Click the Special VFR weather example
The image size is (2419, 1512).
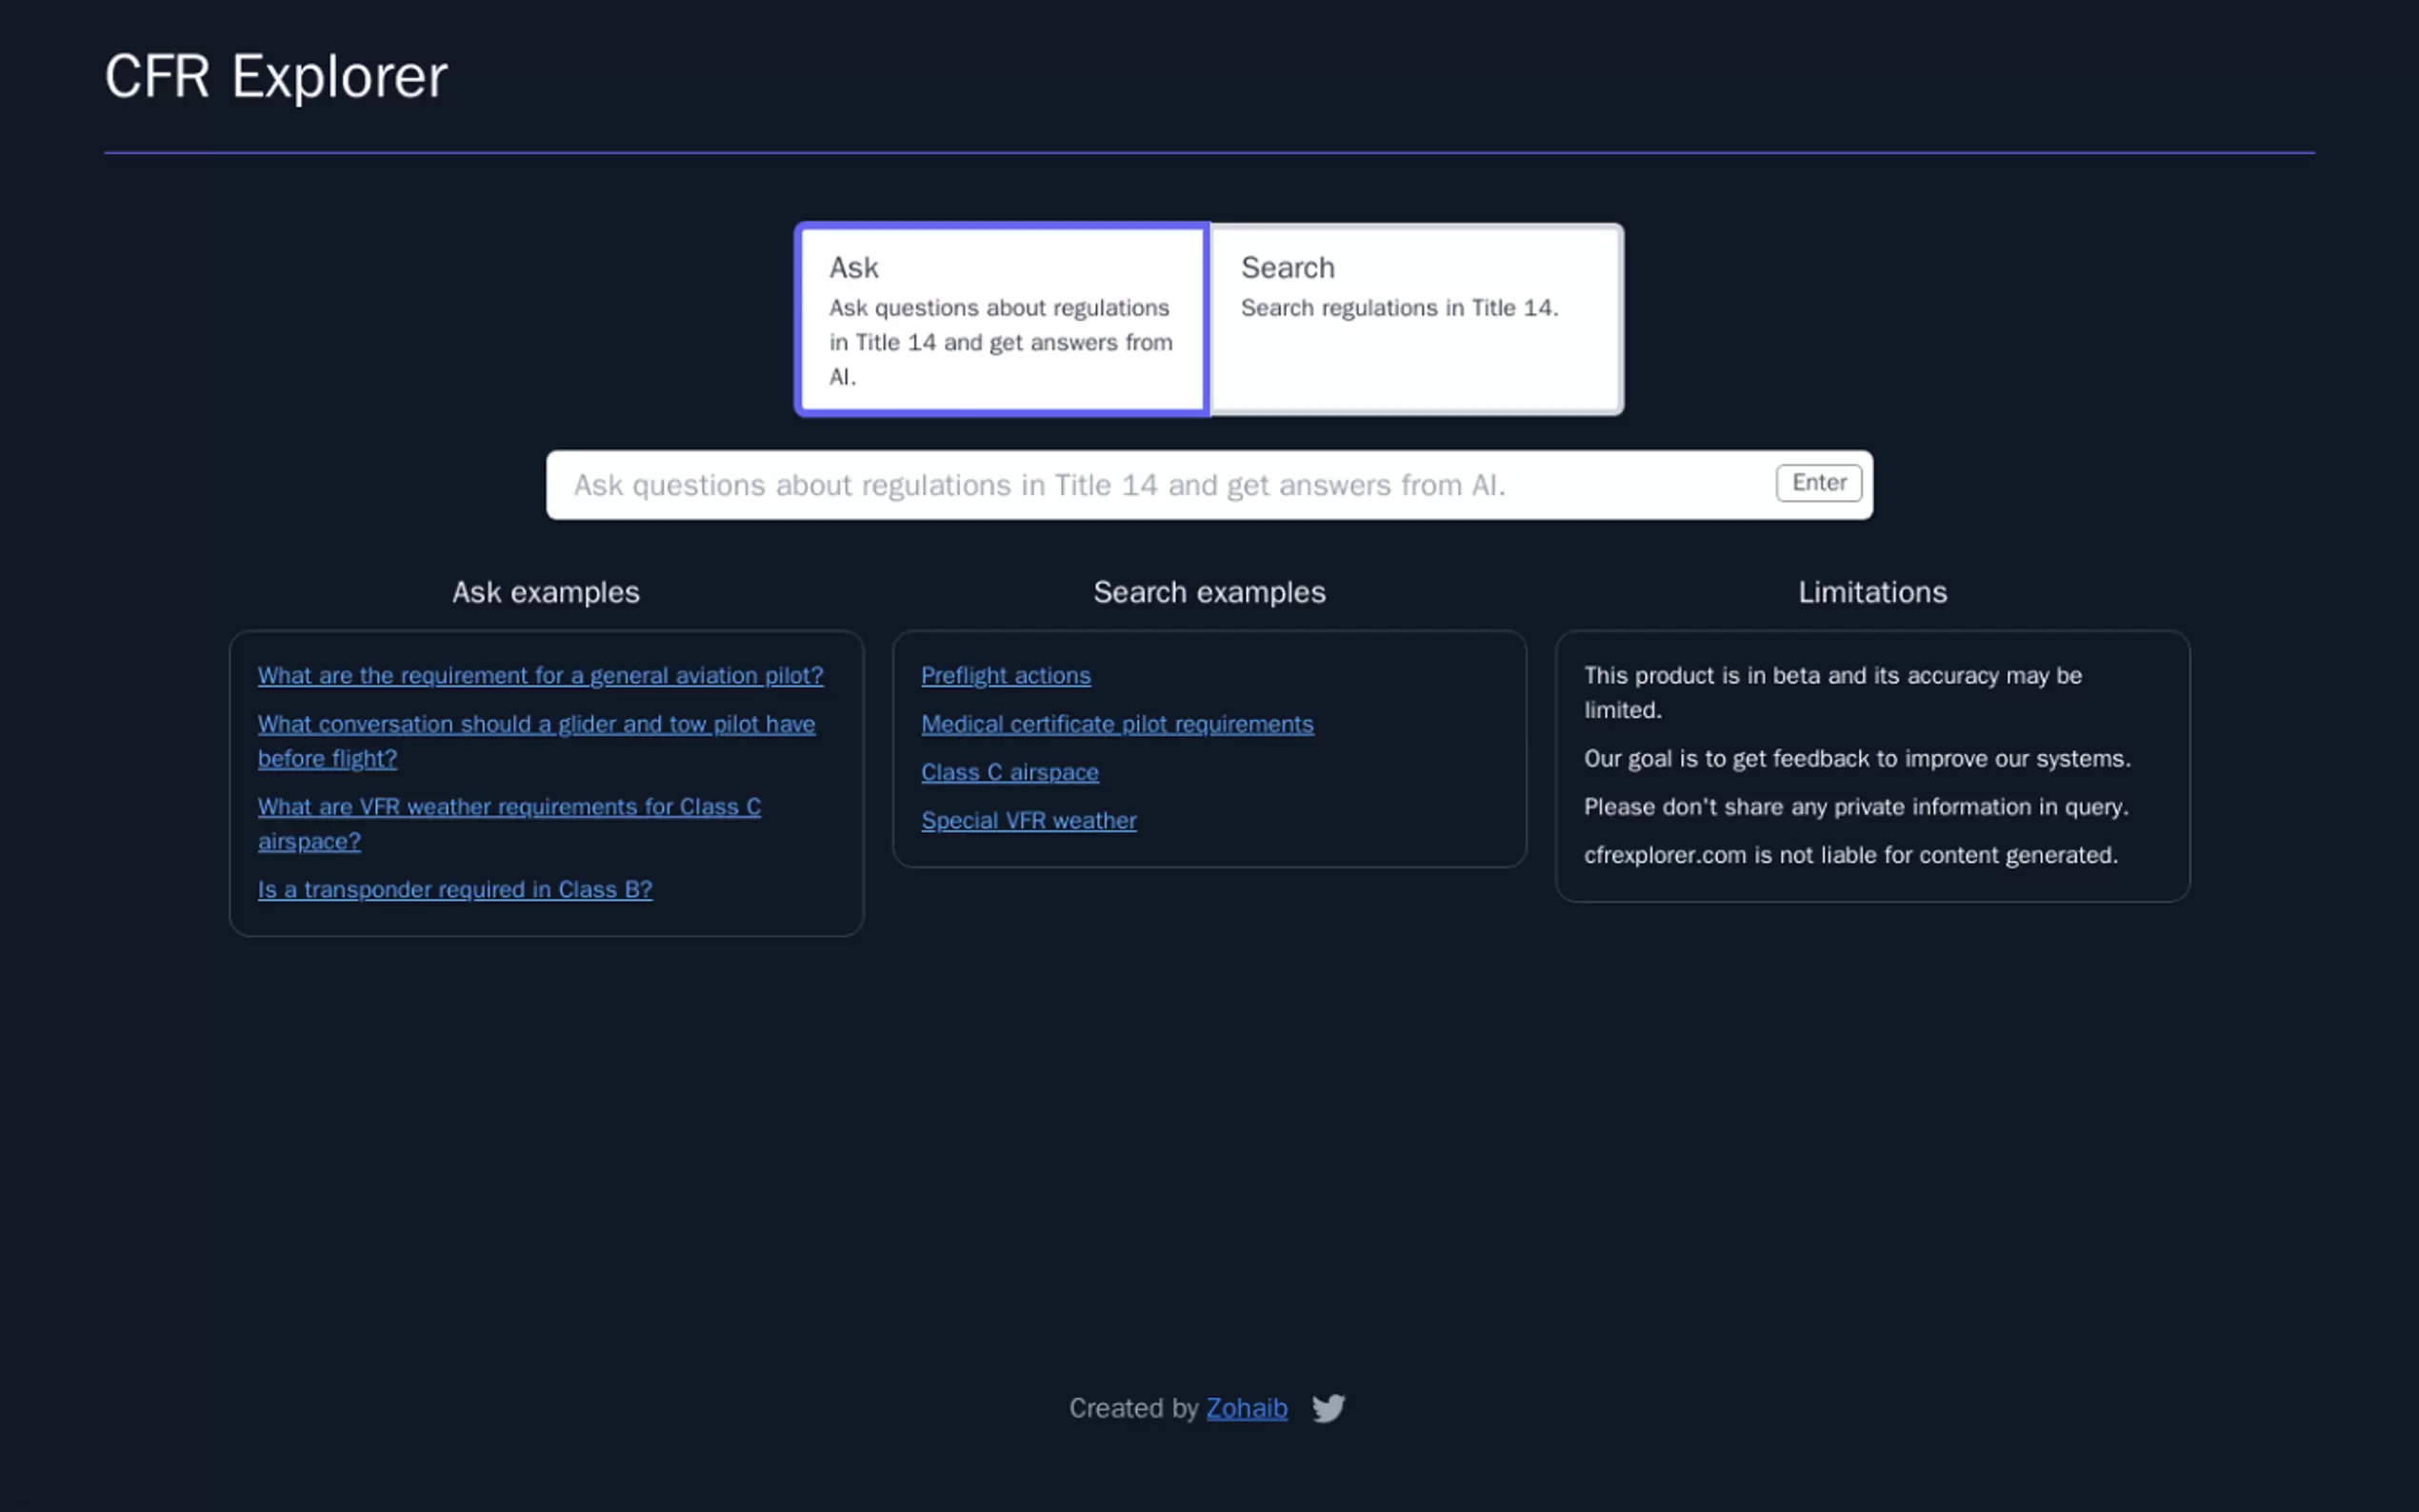click(1028, 820)
